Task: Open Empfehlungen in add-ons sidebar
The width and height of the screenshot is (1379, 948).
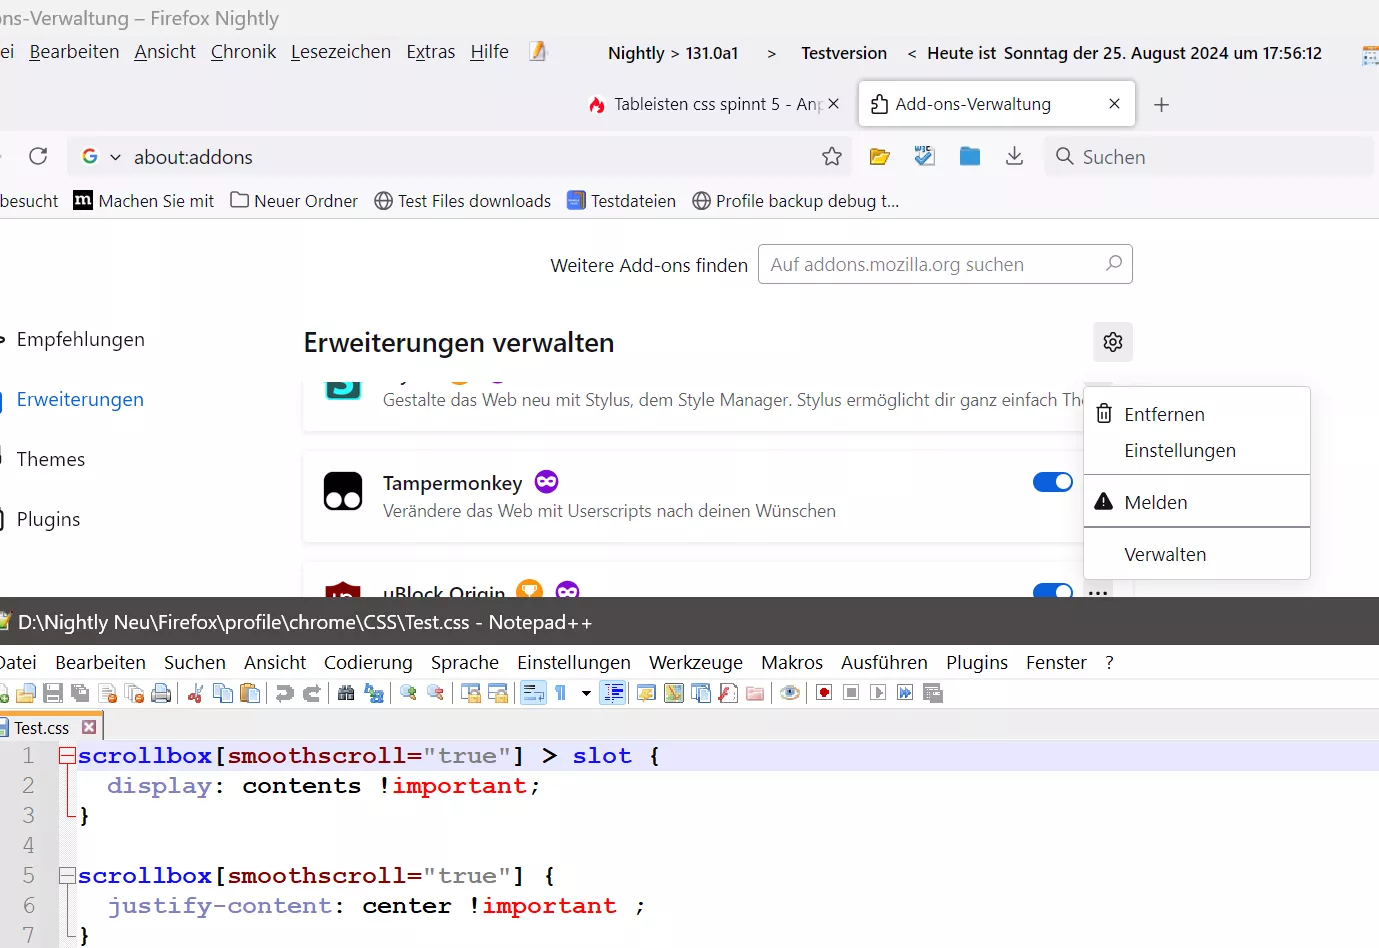Action: tap(80, 339)
